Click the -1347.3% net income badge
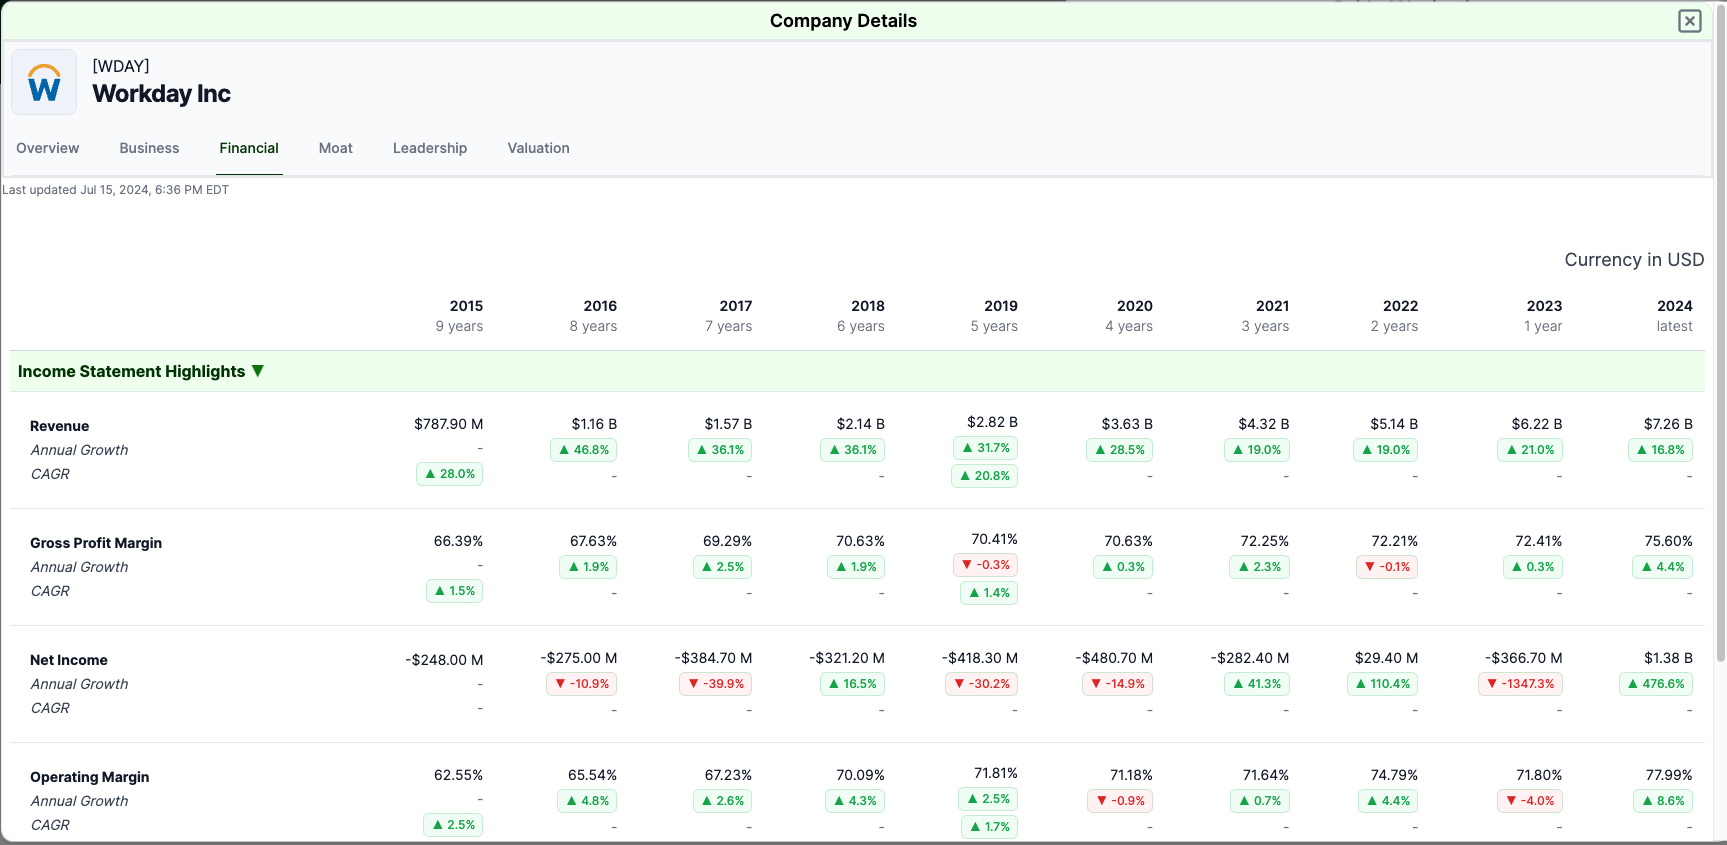Image resolution: width=1727 pixels, height=845 pixels. click(x=1520, y=684)
